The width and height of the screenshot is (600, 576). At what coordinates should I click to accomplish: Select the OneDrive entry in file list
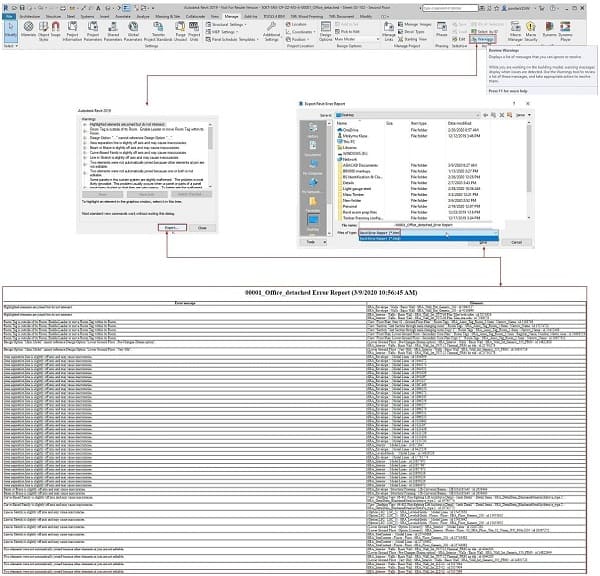pos(348,130)
